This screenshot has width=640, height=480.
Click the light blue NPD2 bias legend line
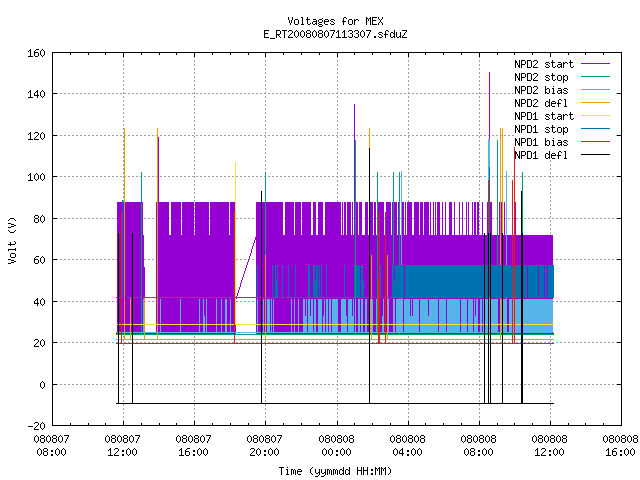[x=596, y=90]
